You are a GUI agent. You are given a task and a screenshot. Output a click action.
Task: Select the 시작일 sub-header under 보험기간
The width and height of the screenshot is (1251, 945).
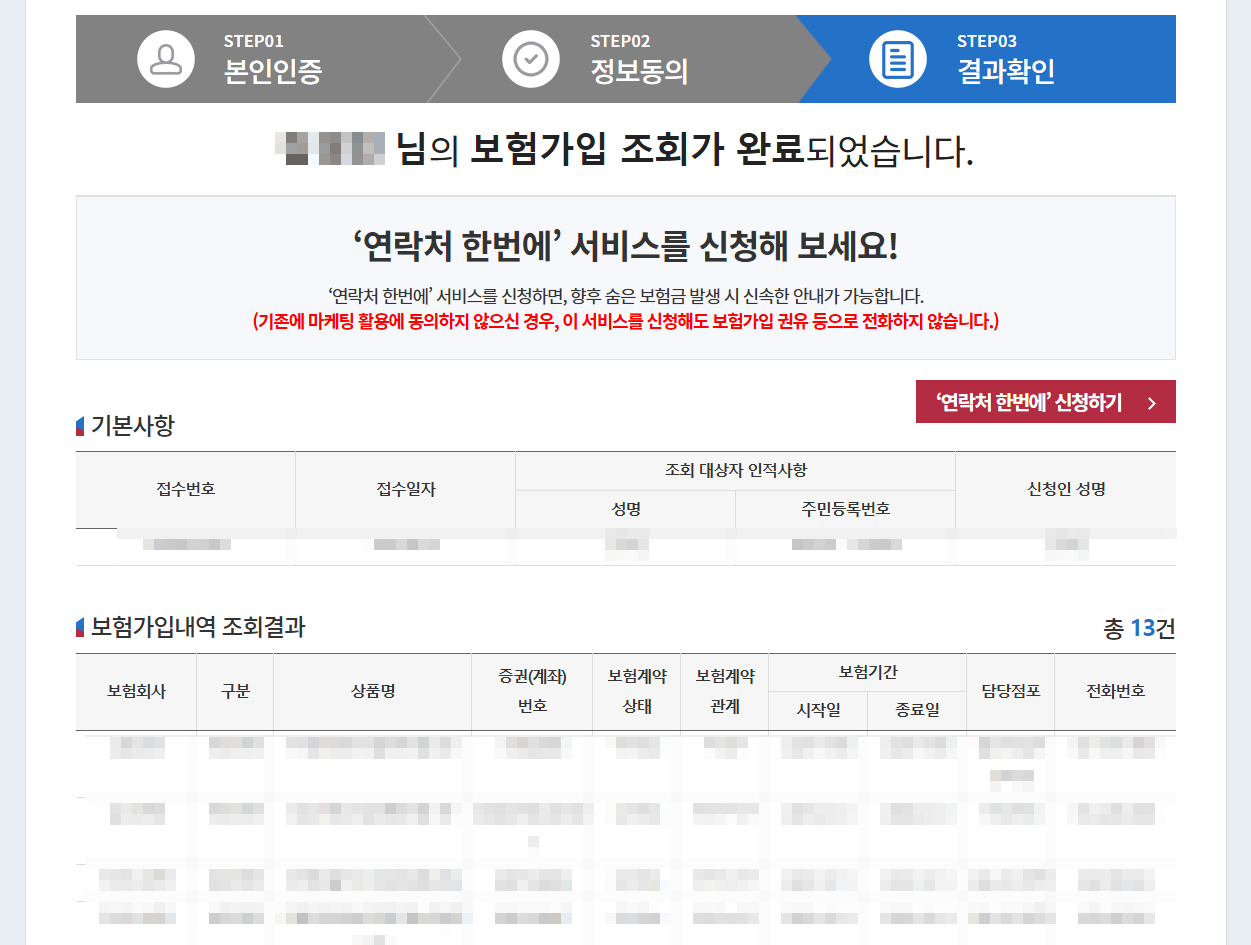[818, 711]
